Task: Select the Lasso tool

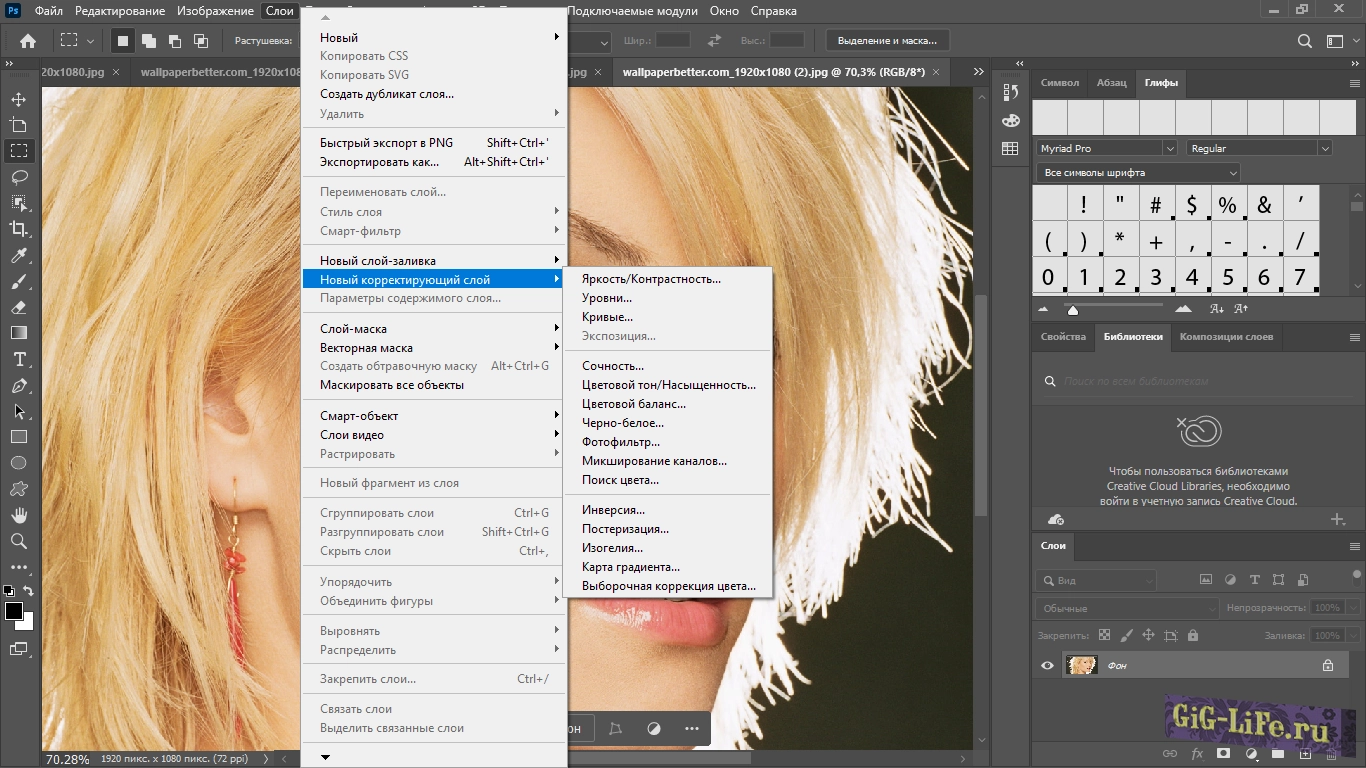Action: point(19,177)
